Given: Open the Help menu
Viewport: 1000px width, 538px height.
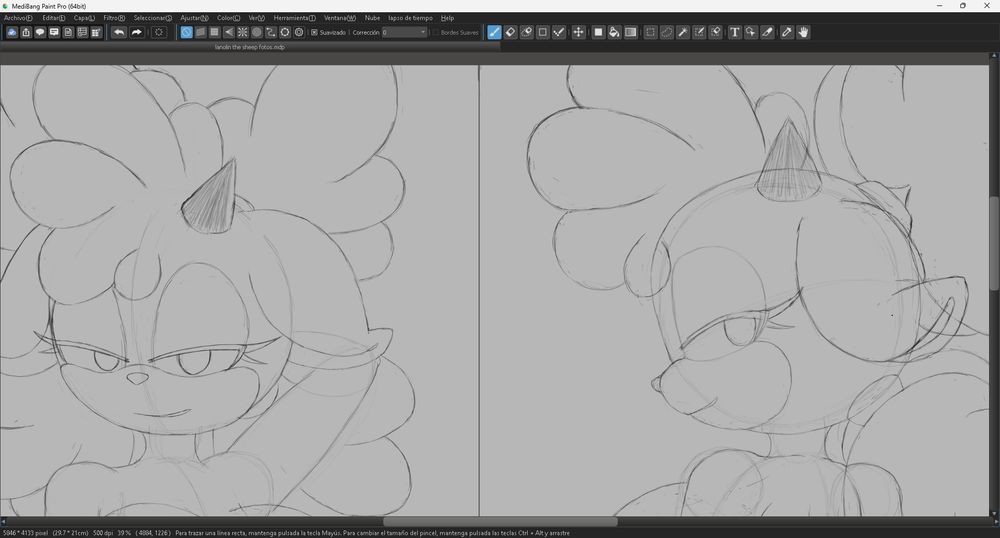Looking at the screenshot, I should [447, 18].
